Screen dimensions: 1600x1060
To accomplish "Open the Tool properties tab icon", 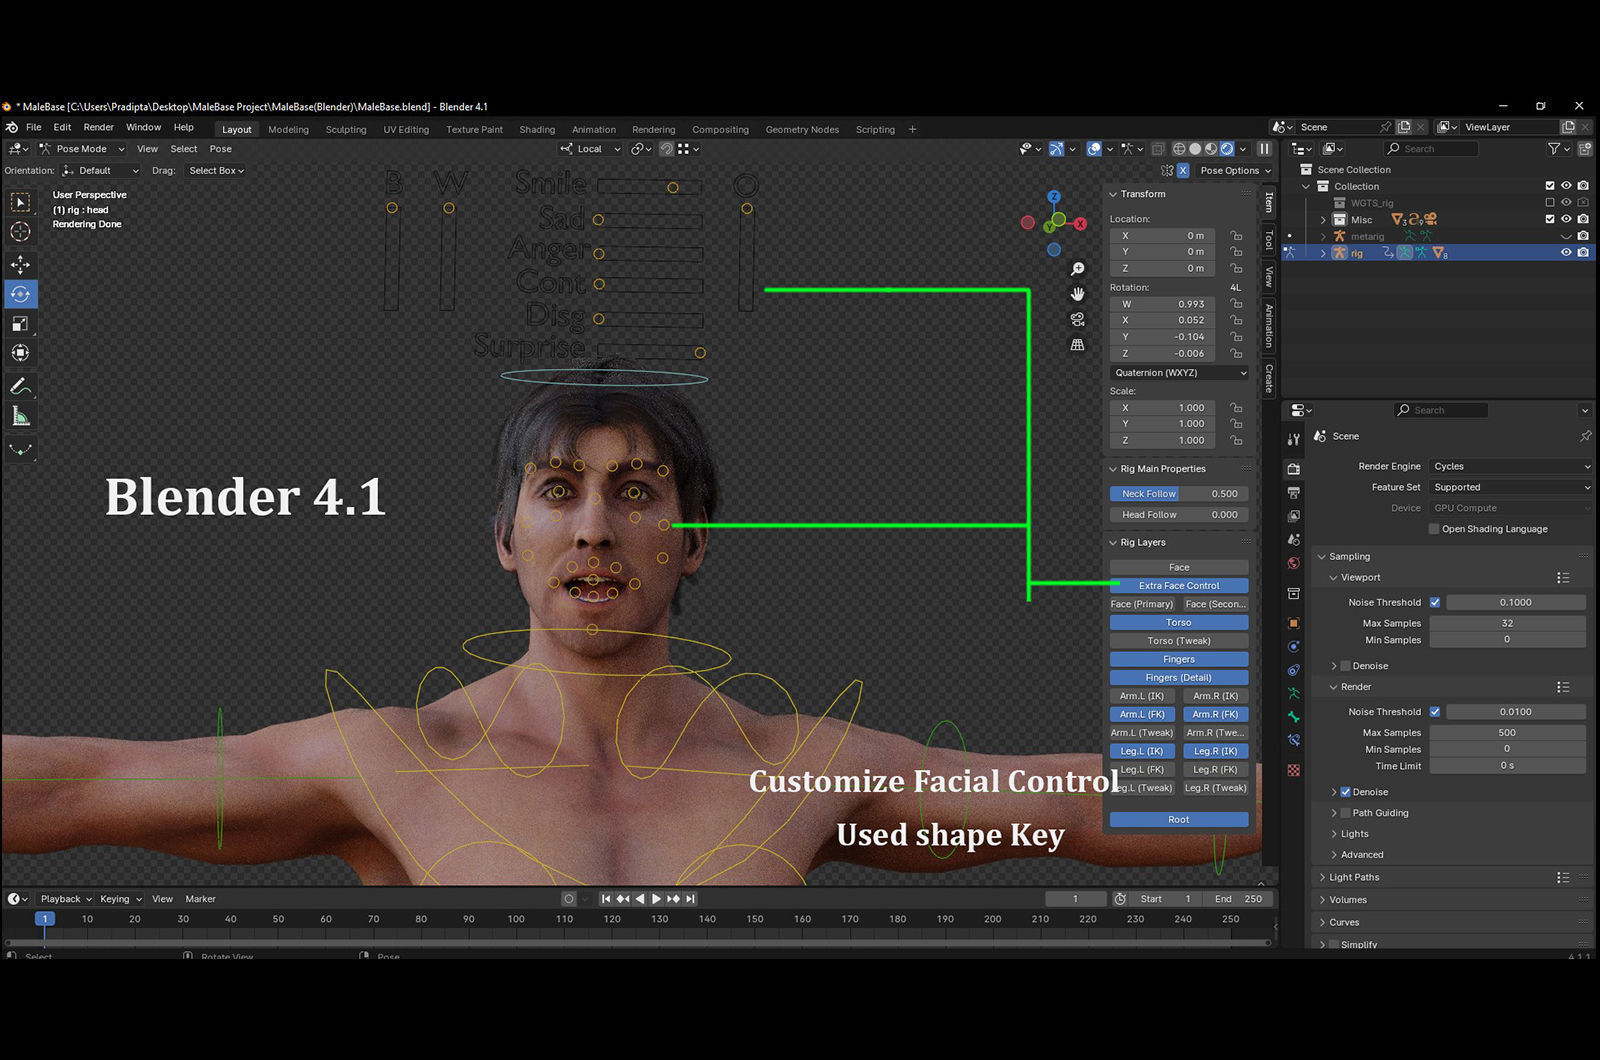I will click(x=1294, y=439).
